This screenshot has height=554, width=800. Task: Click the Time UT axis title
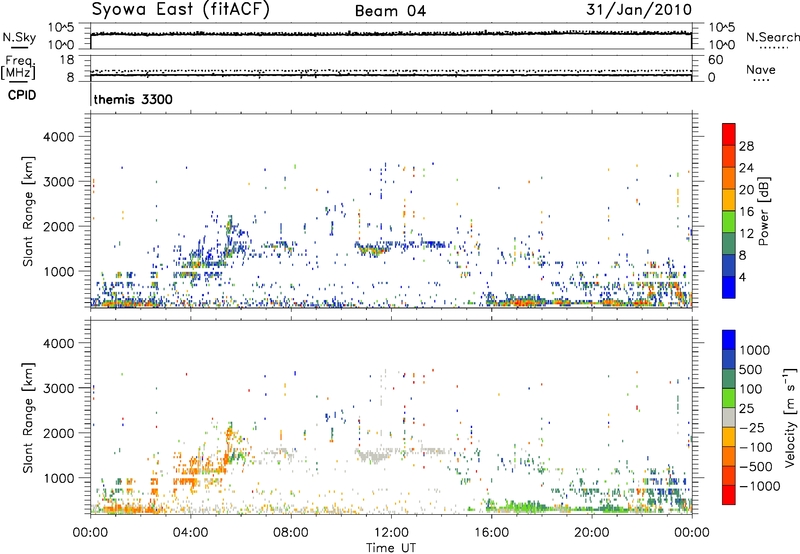[391, 548]
